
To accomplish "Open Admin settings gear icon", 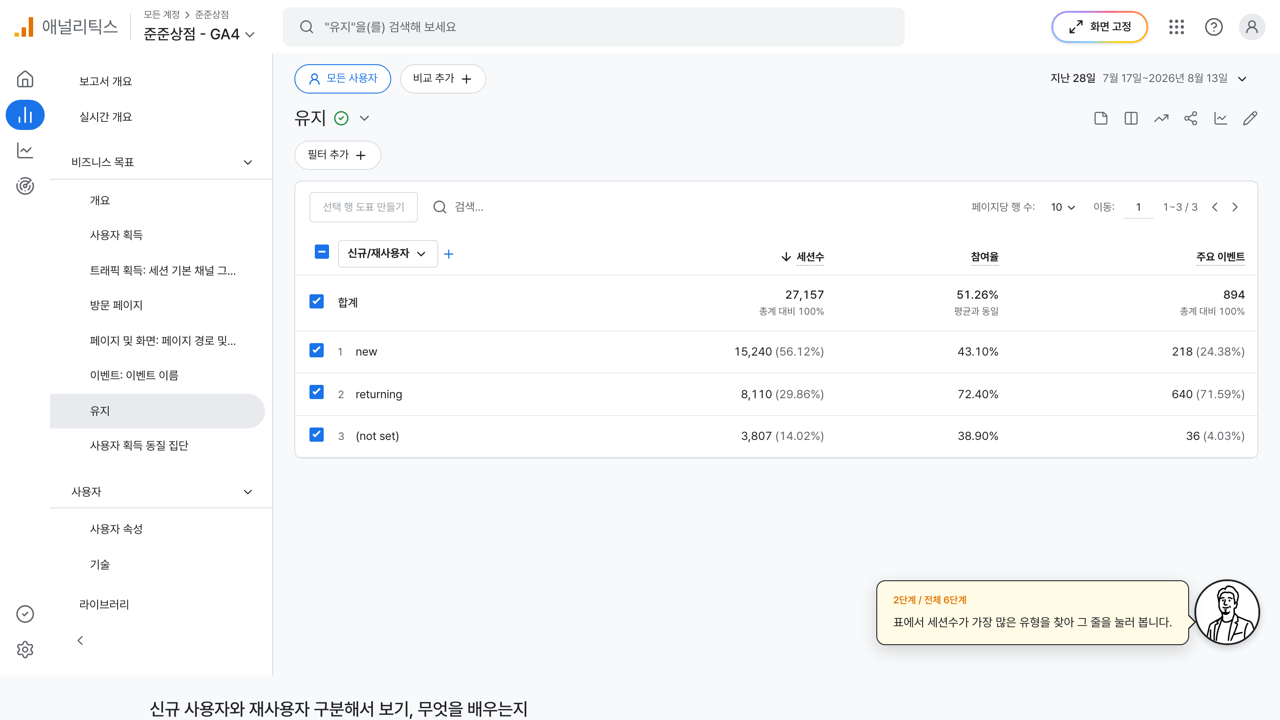I will [25, 650].
